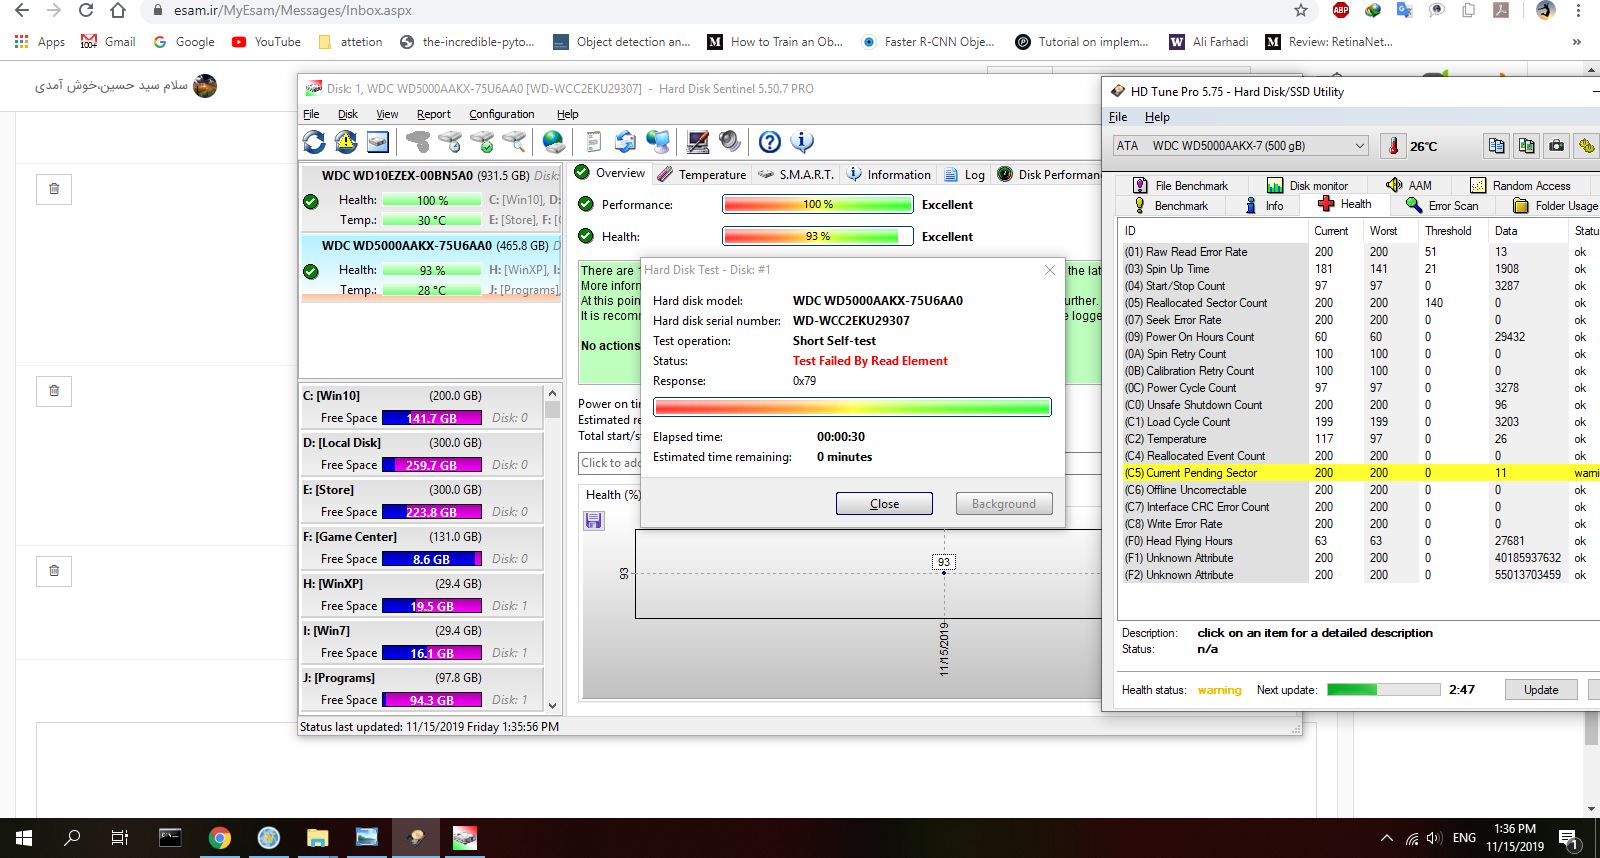1600x858 pixels.
Task: Switch to the Error Scan tab in HD Tune
Action: click(x=1441, y=206)
